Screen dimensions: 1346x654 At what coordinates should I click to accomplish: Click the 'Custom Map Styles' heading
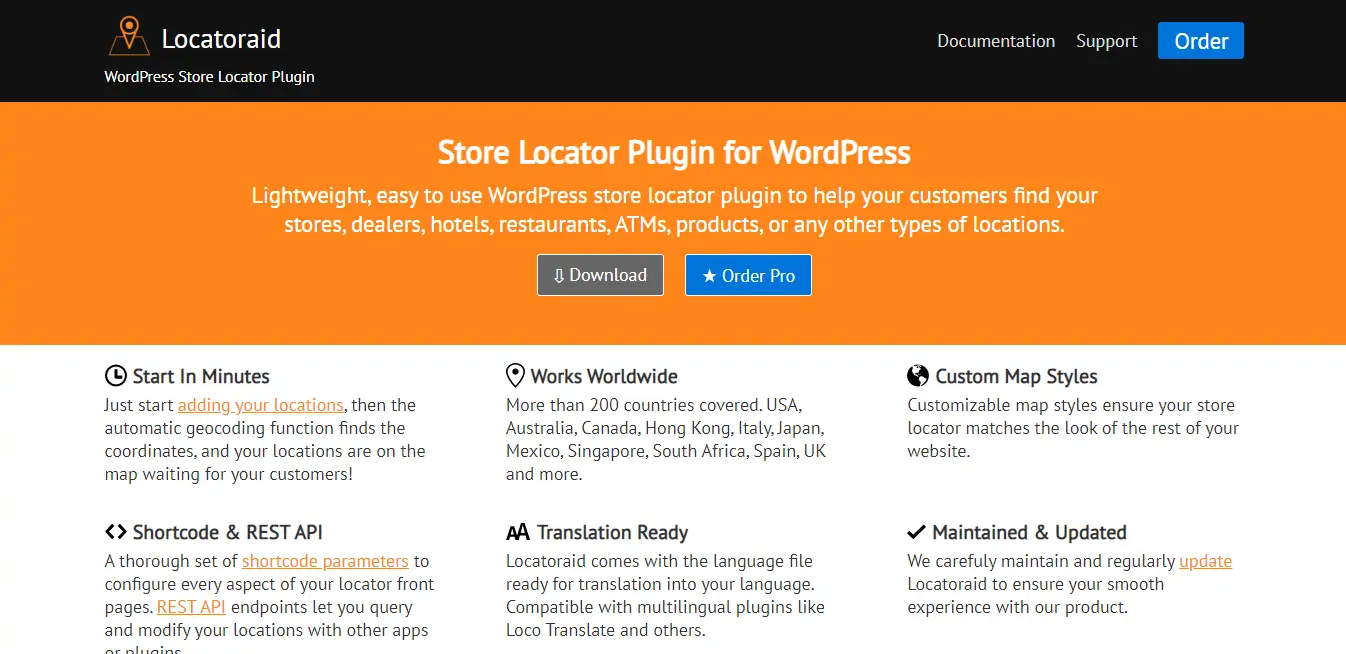tap(1016, 376)
